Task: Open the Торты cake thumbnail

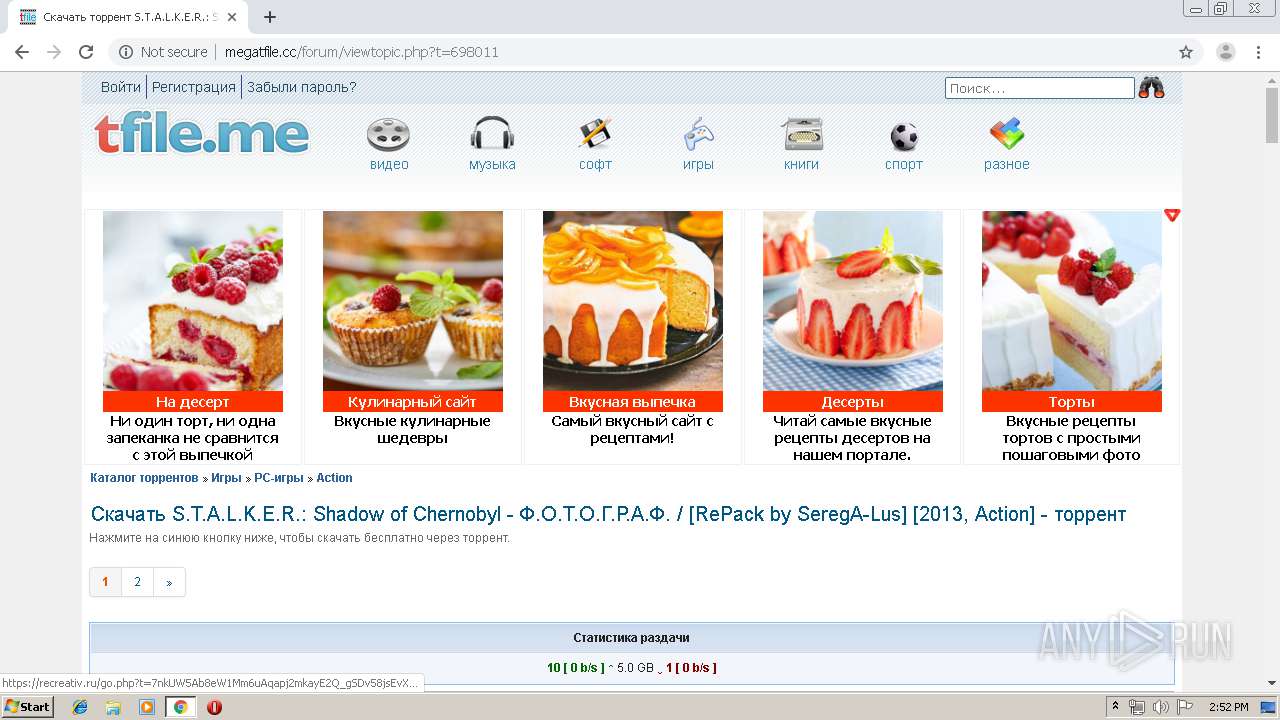Action: 1072,301
